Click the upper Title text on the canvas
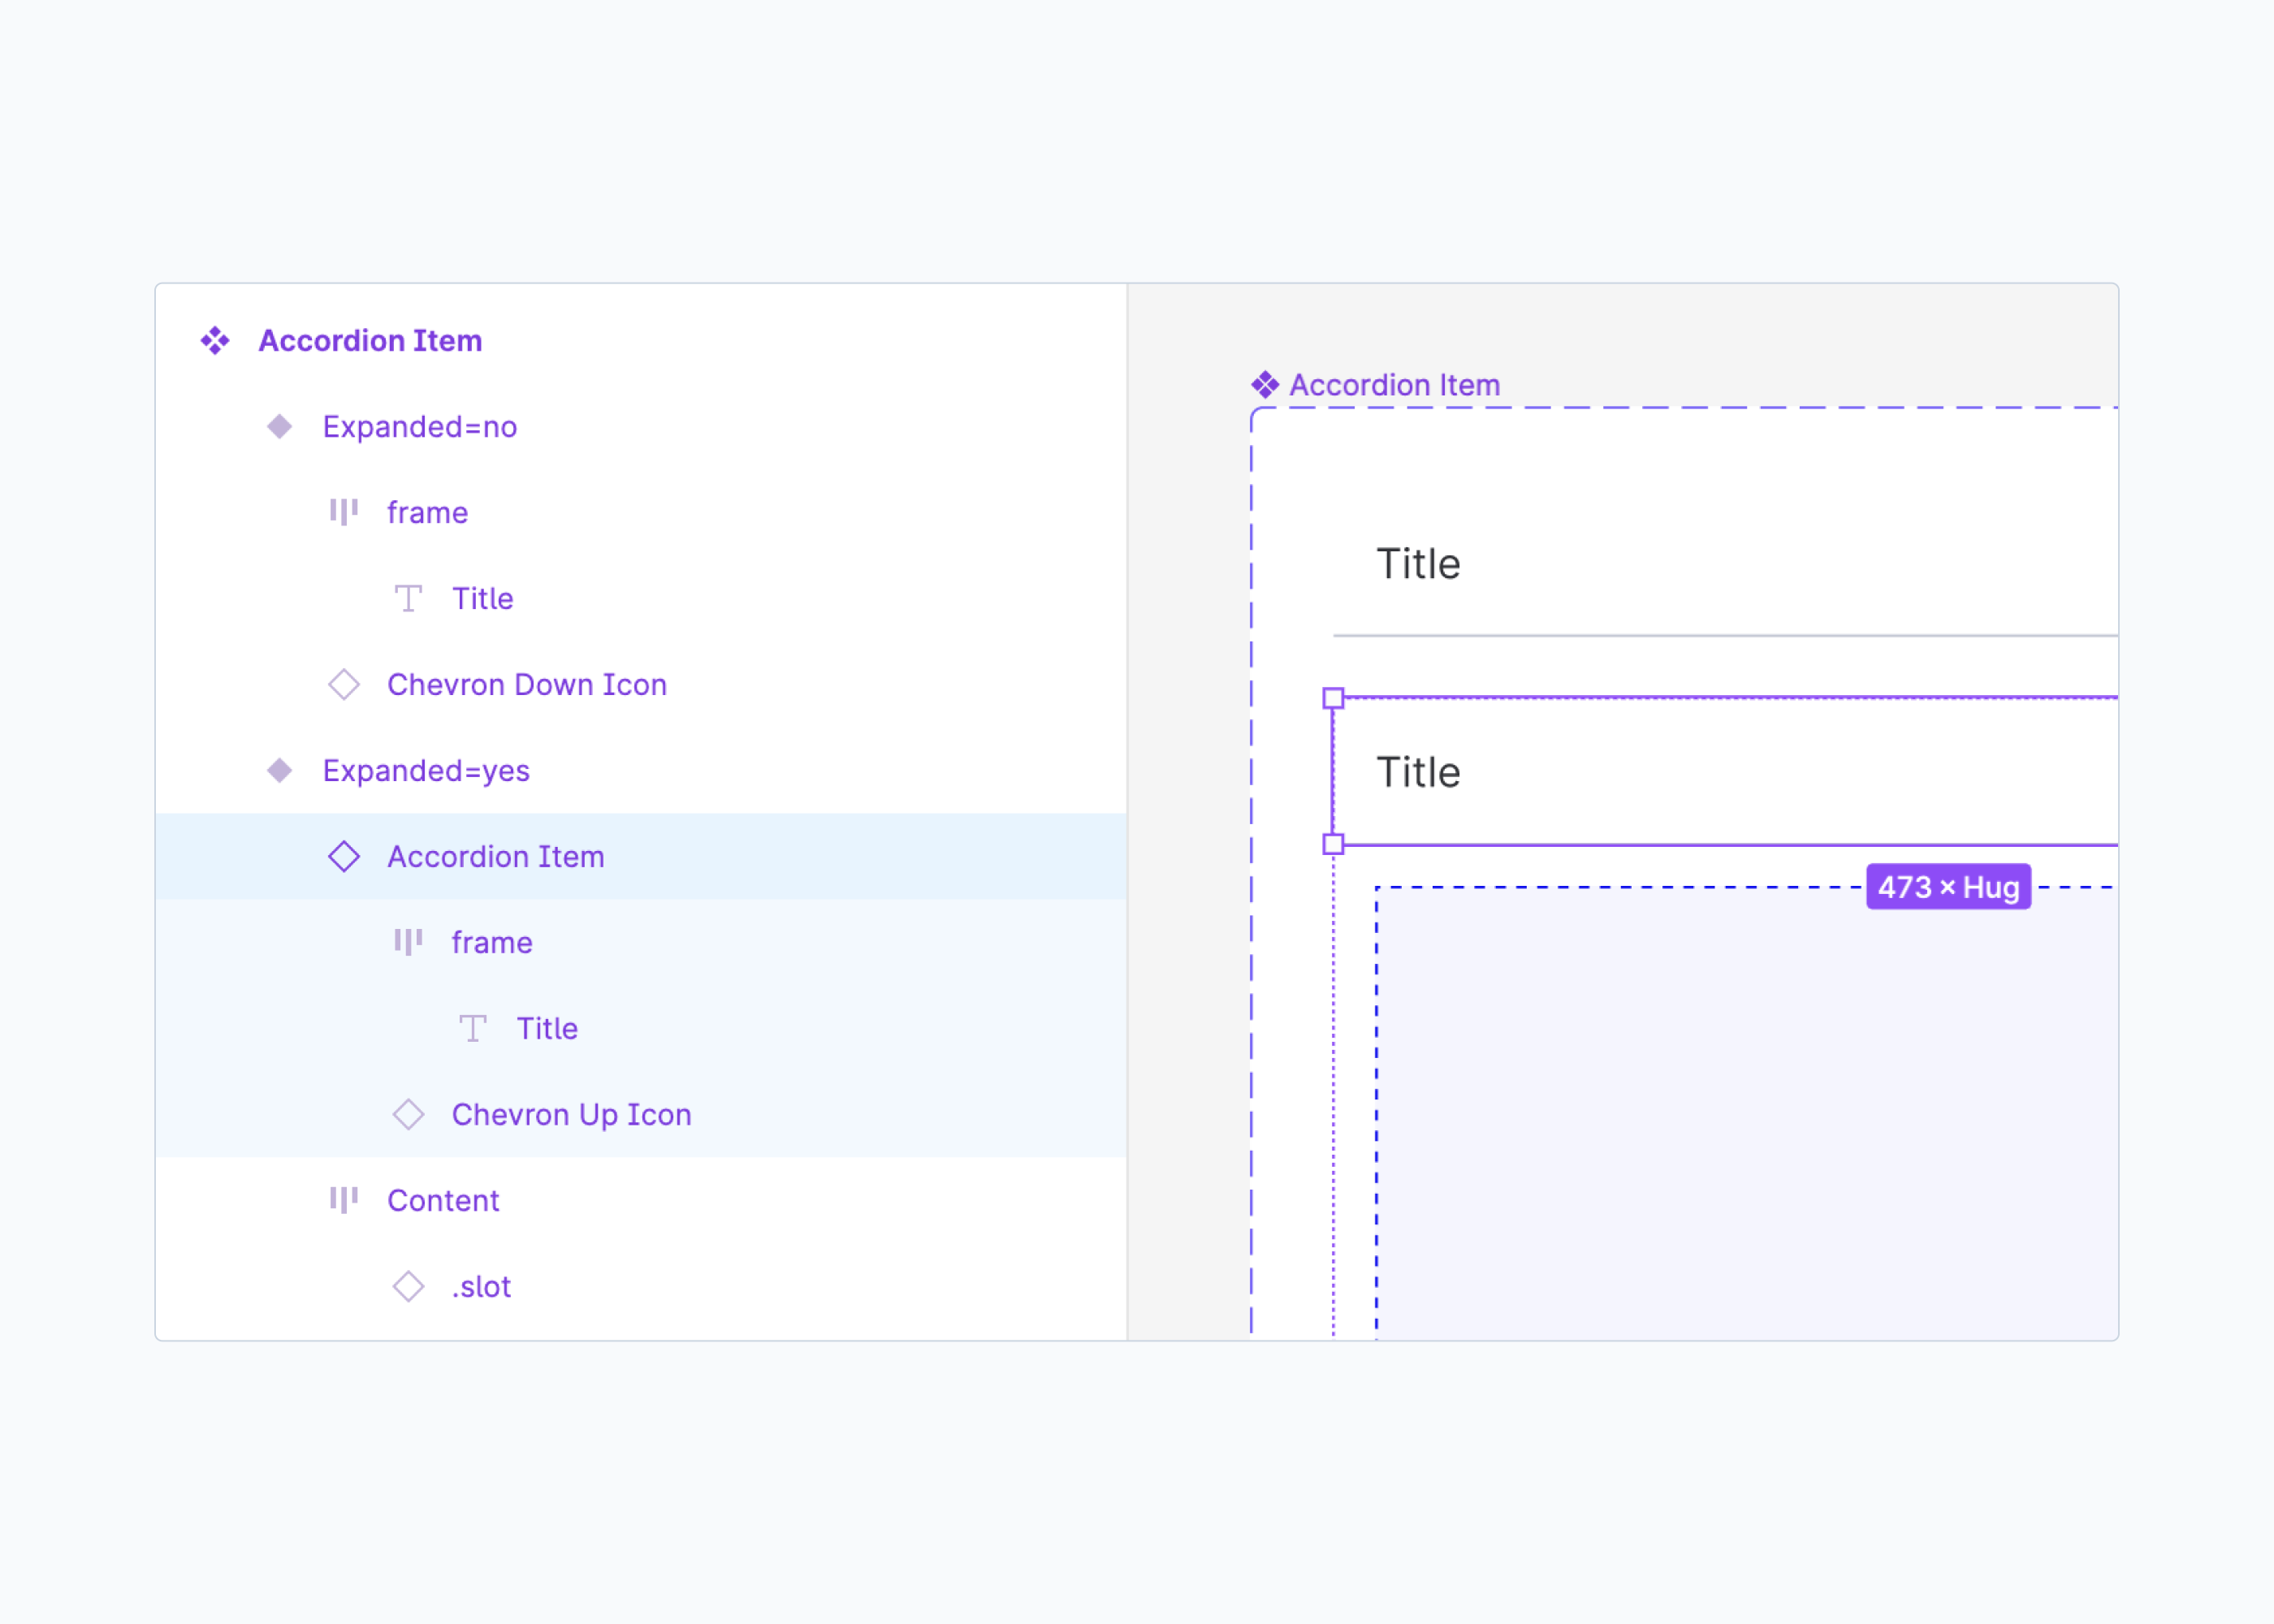Screen dimensions: 2274x1624 click(x=1418, y=564)
